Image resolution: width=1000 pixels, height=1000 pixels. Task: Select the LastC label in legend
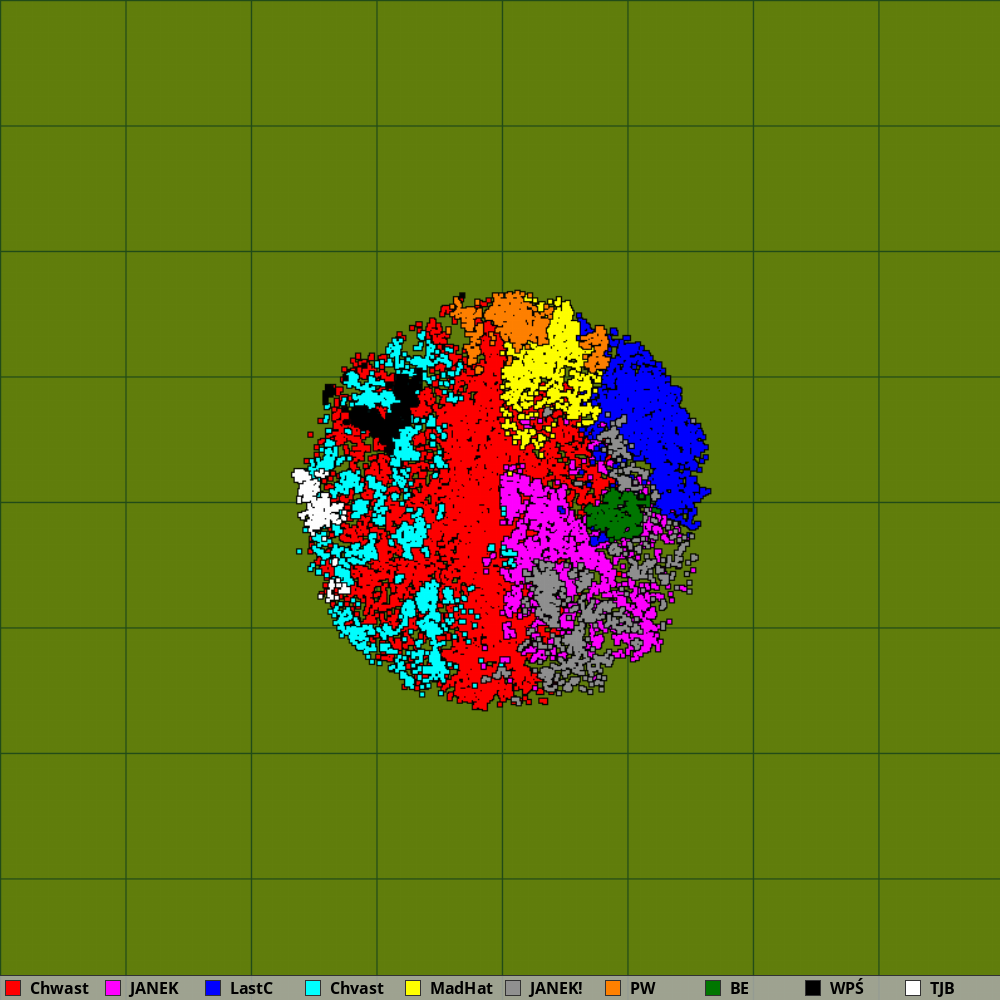(251, 988)
